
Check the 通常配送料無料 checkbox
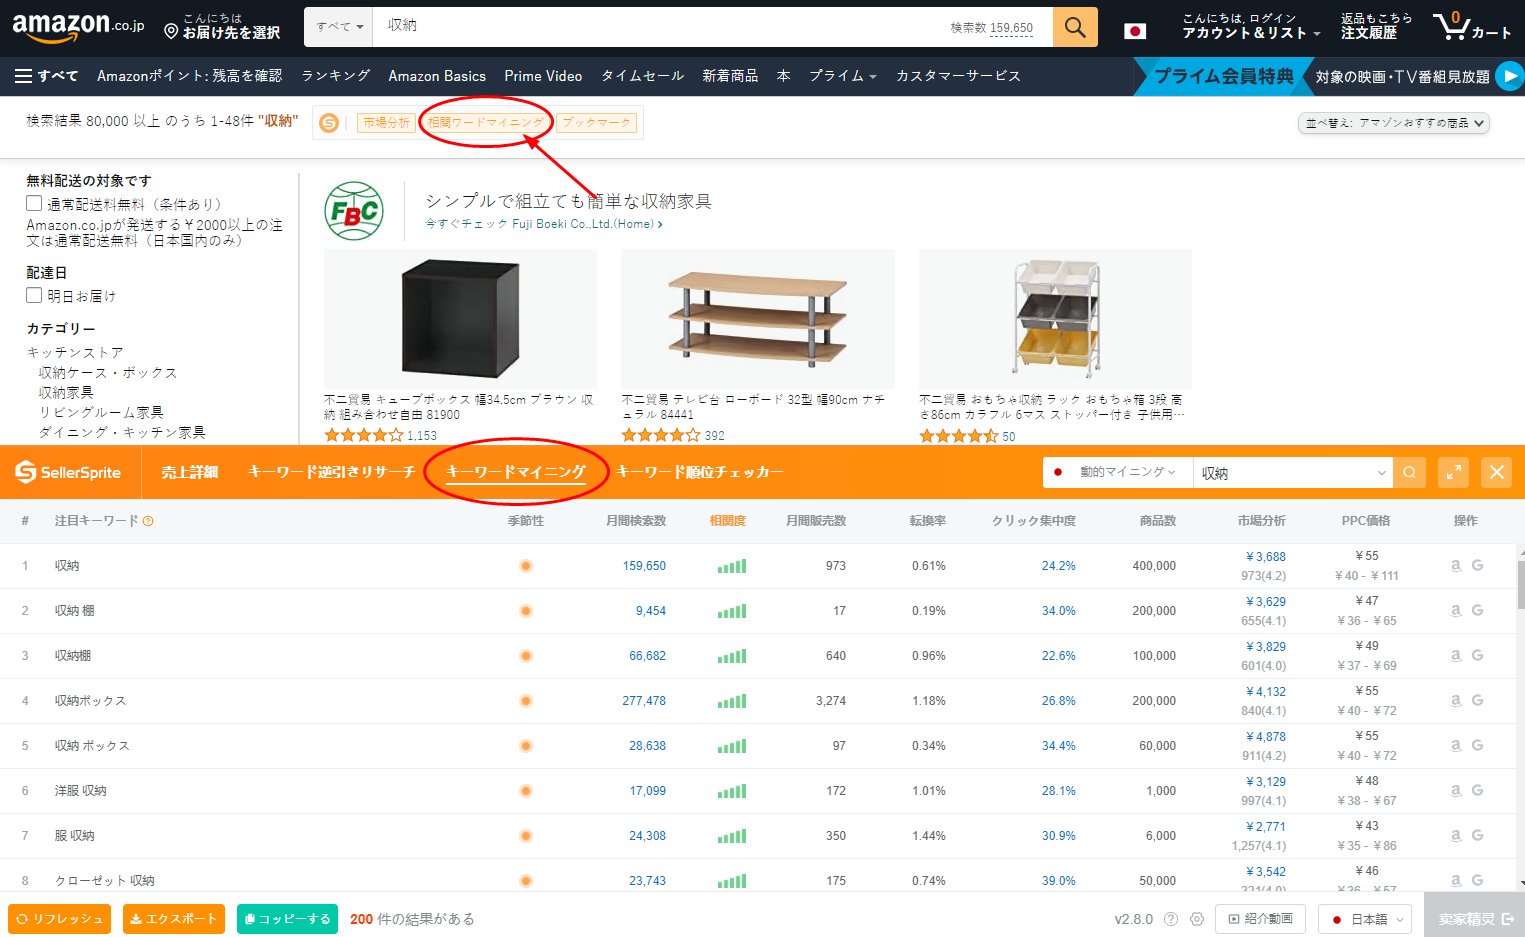click(x=34, y=203)
